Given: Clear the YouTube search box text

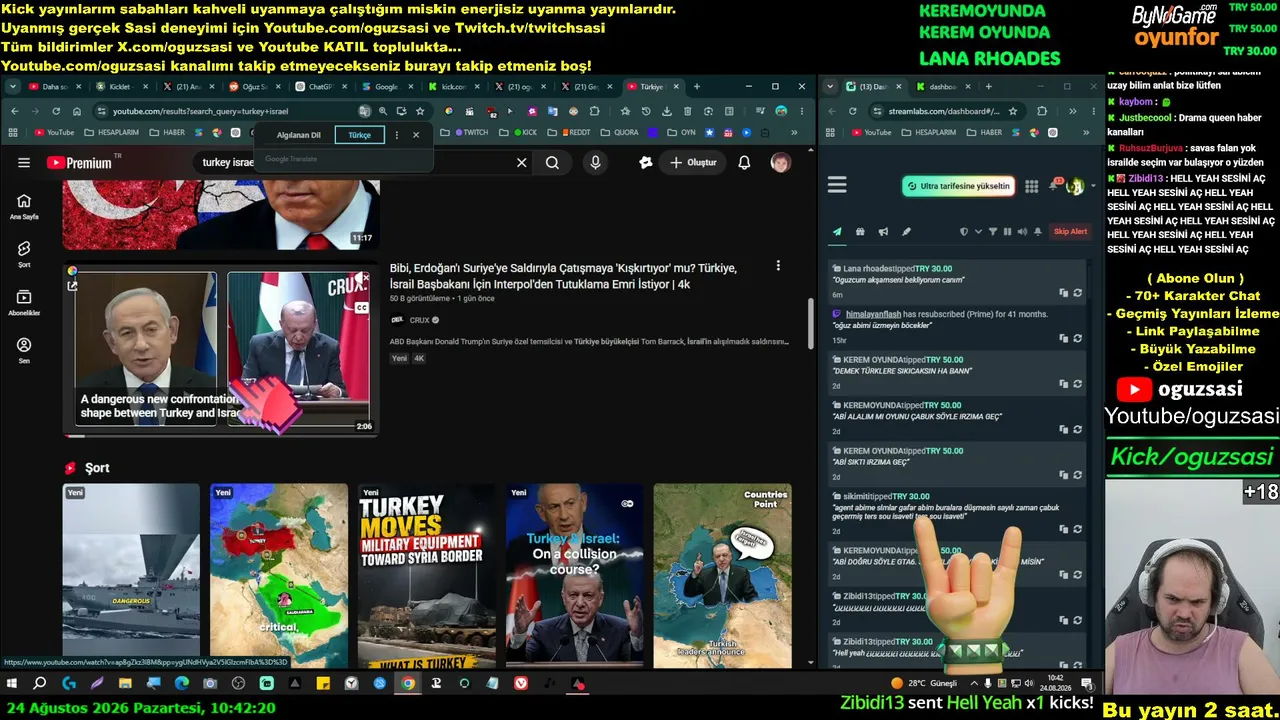Looking at the screenshot, I should [521, 163].
